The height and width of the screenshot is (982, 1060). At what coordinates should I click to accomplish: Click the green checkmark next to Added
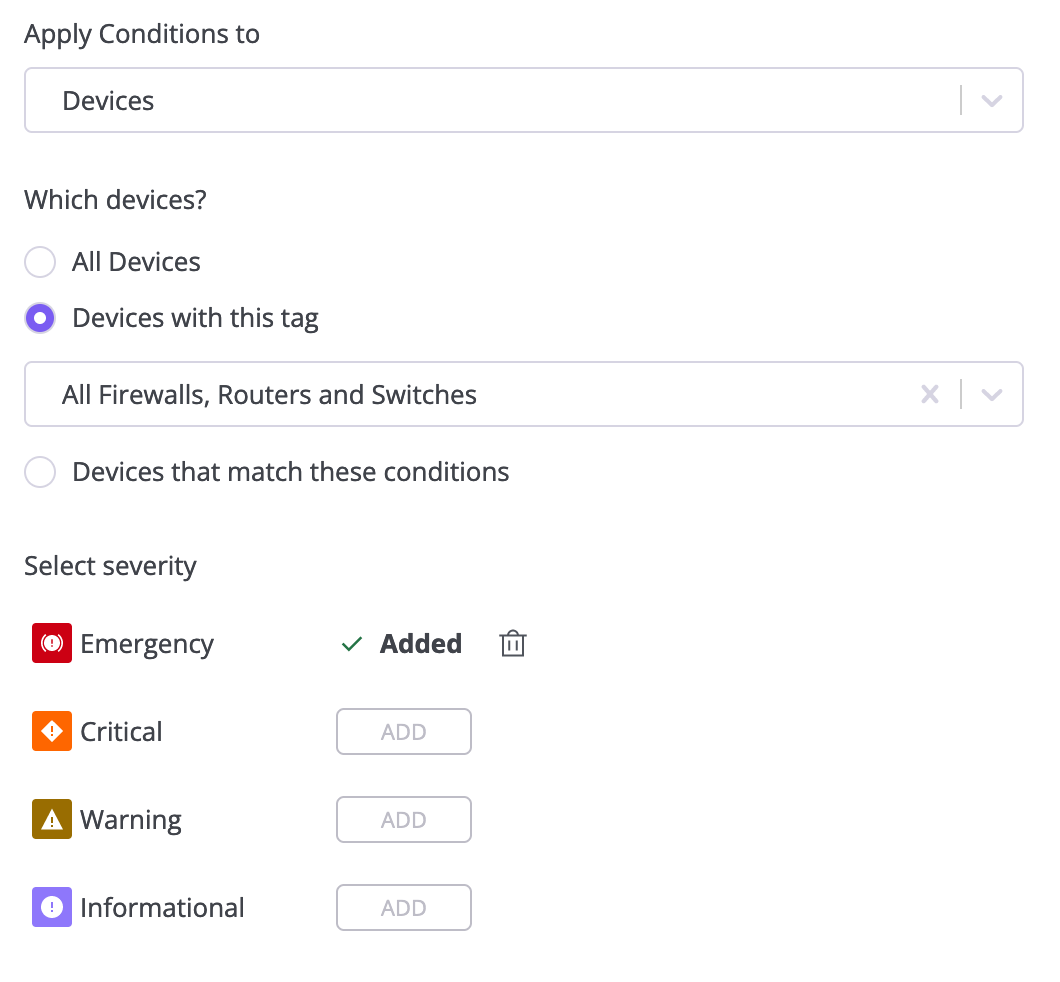pos(352,644)
